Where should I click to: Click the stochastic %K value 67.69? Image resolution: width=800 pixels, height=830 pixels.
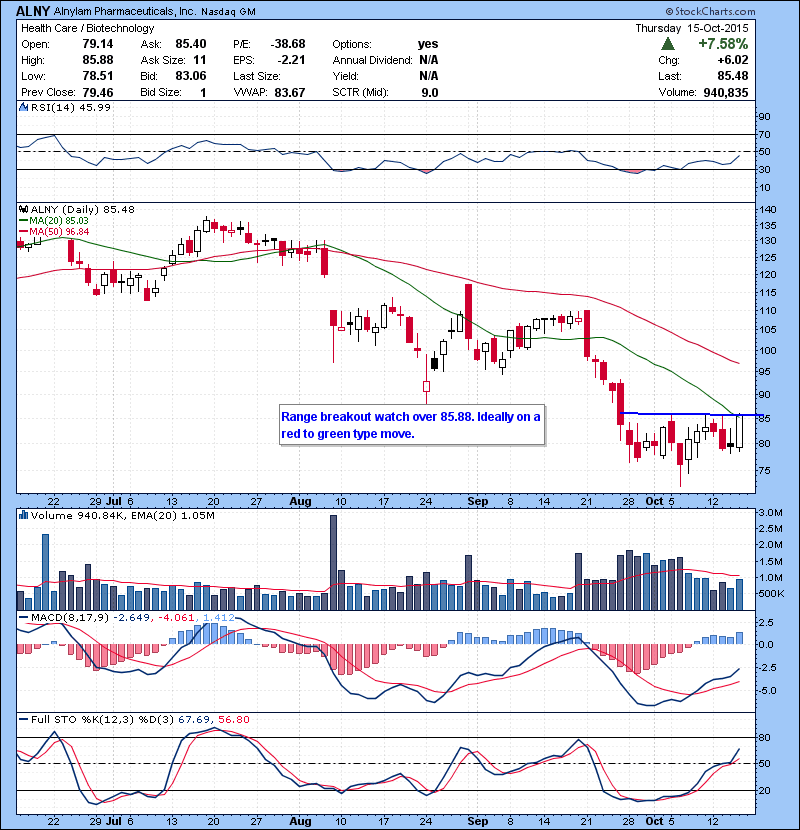193,719
